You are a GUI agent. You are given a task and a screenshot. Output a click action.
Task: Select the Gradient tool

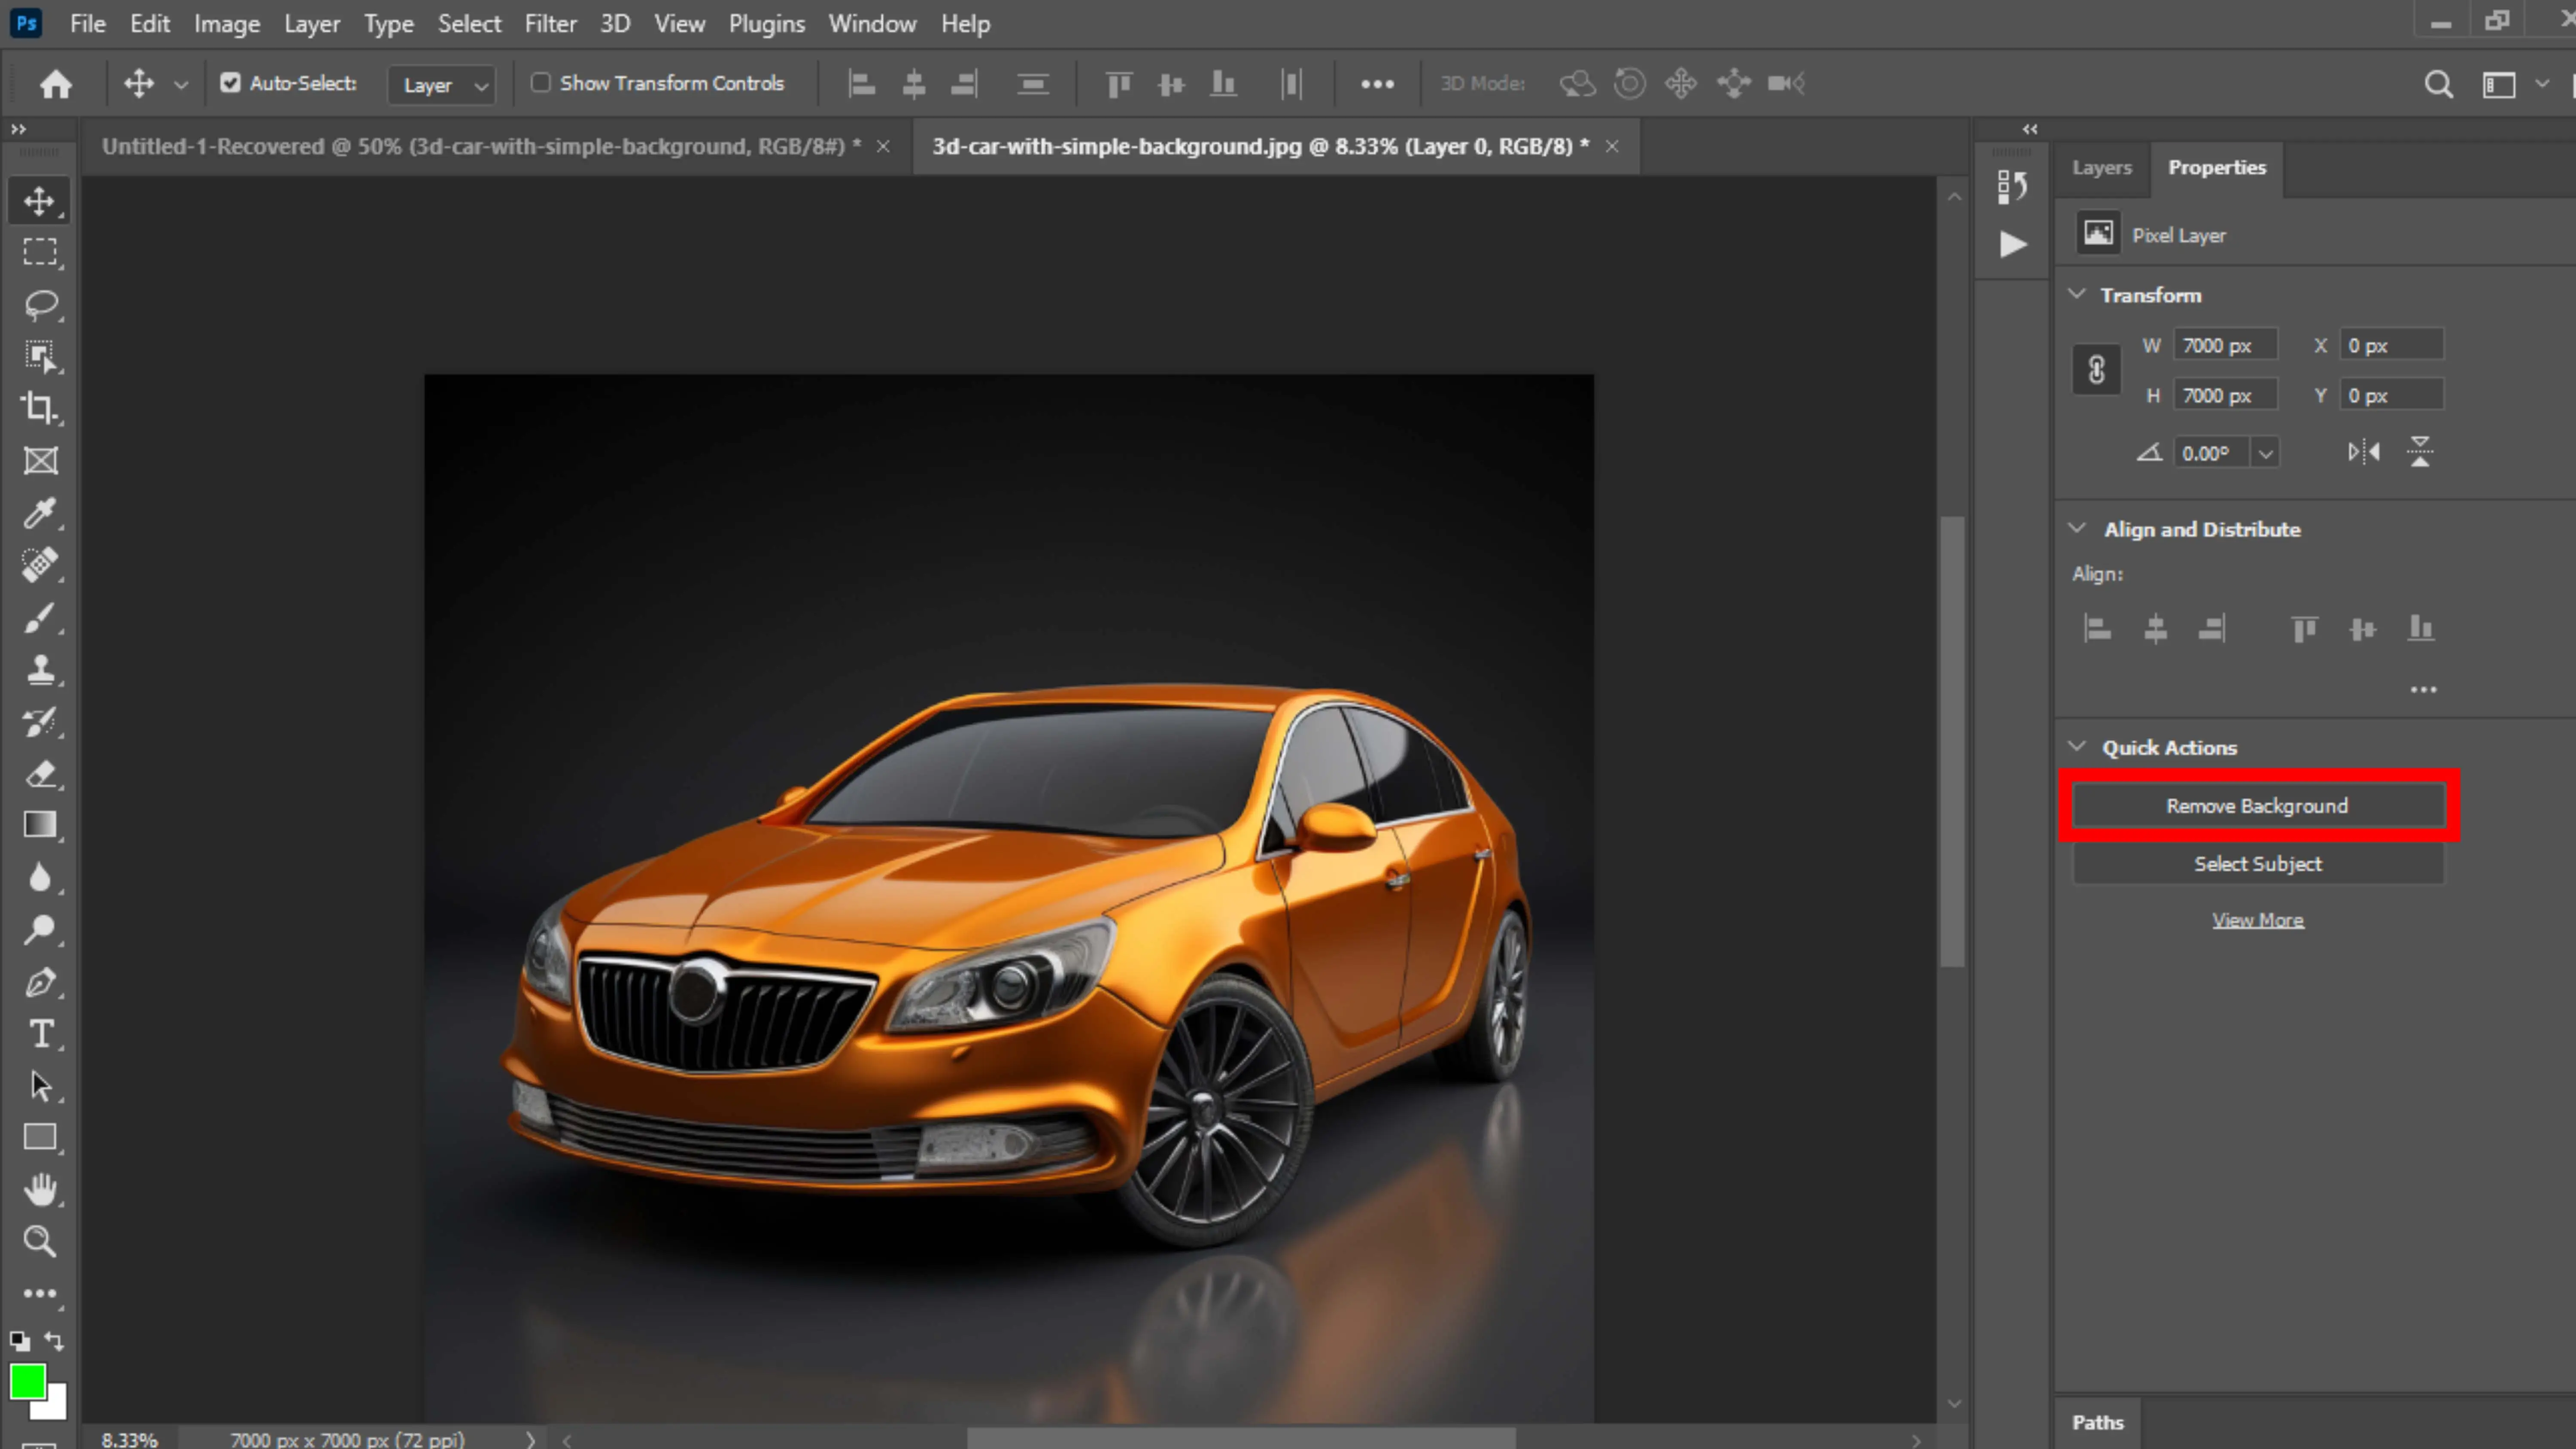[40, 825]
